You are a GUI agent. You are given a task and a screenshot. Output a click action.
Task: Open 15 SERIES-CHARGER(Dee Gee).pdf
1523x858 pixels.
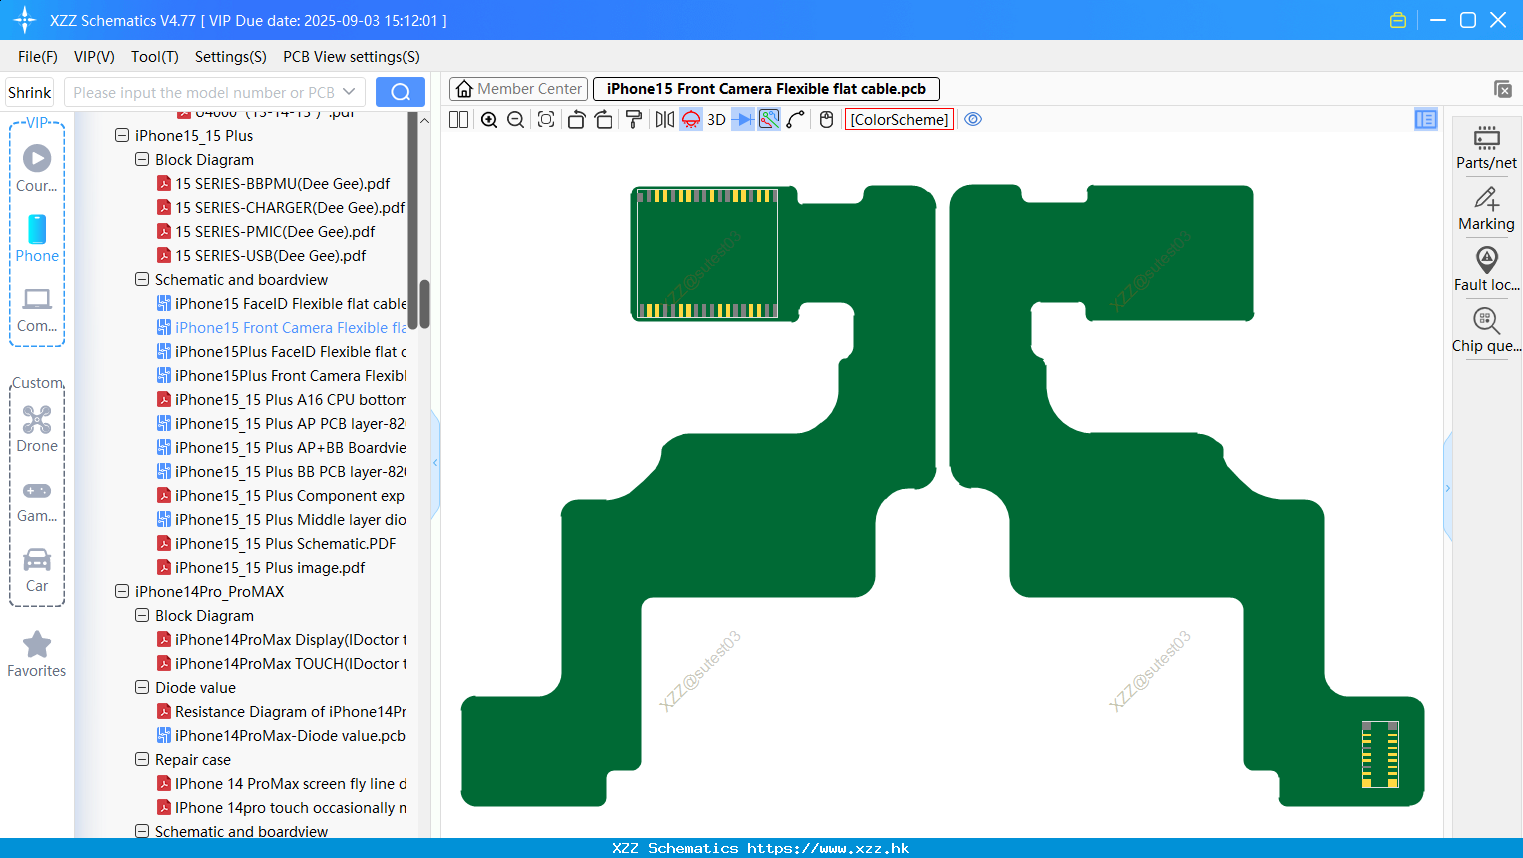tap(280, 207)
